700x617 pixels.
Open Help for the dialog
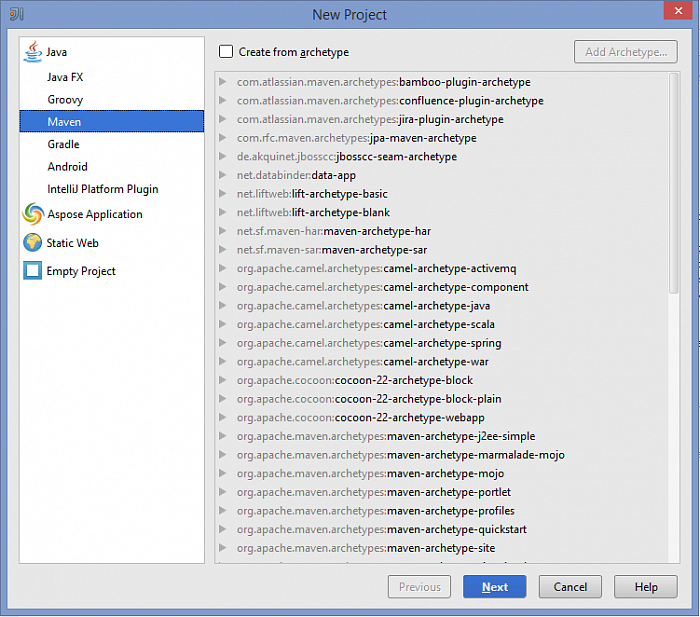click(x=645, y=587)
